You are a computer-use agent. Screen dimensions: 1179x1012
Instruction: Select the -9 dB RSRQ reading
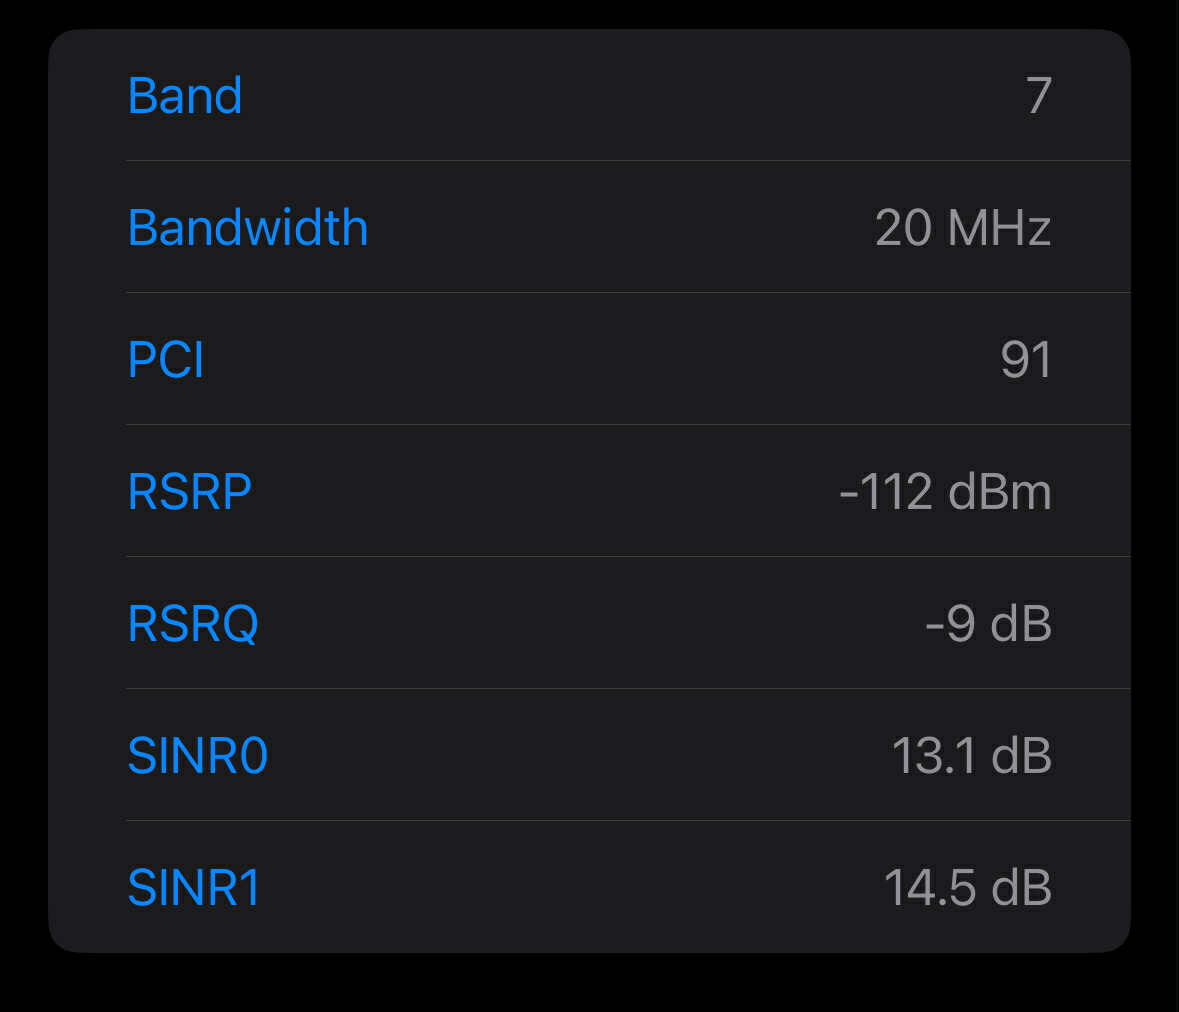(x=988, y=624)
